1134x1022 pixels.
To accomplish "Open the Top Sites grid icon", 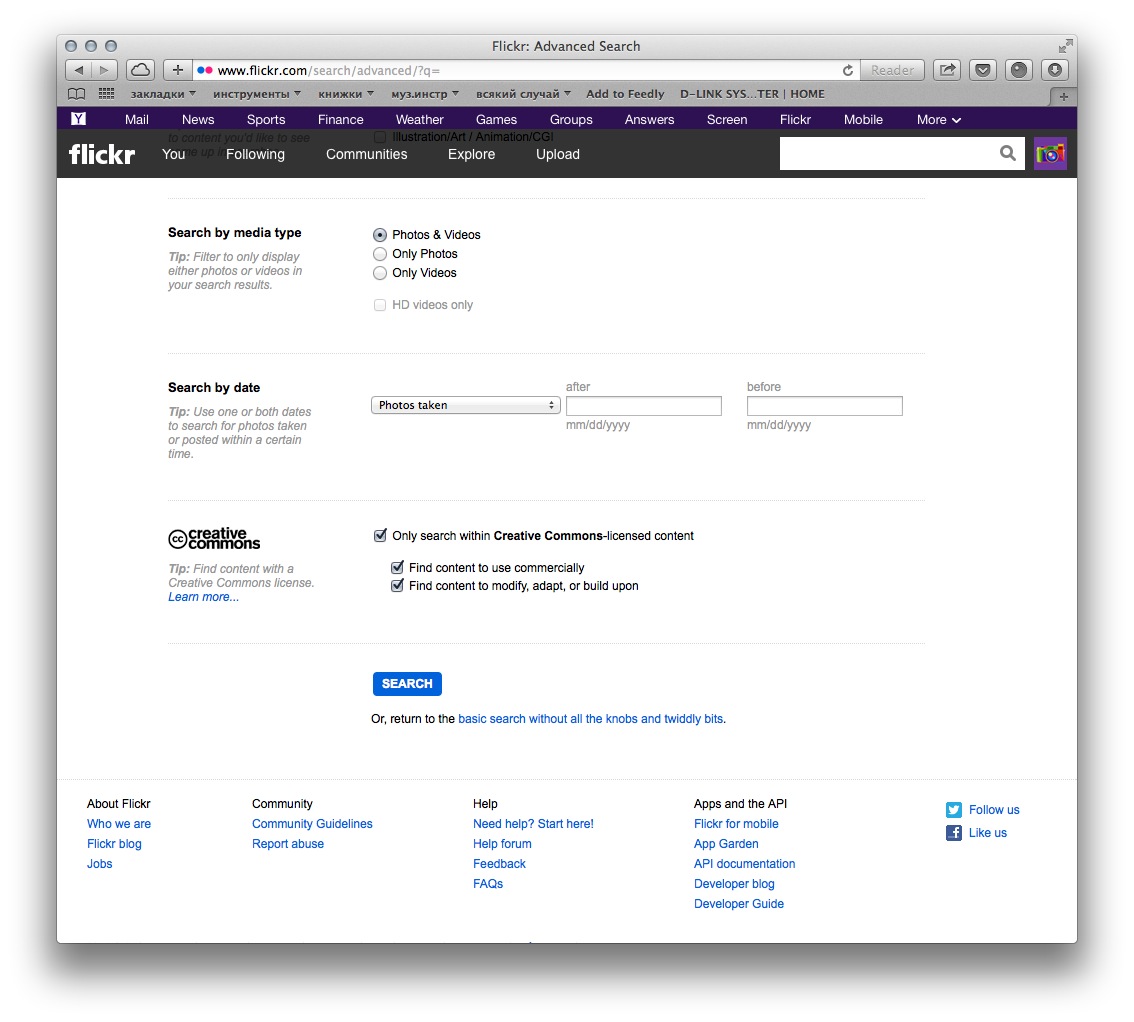I will point(106,94).
